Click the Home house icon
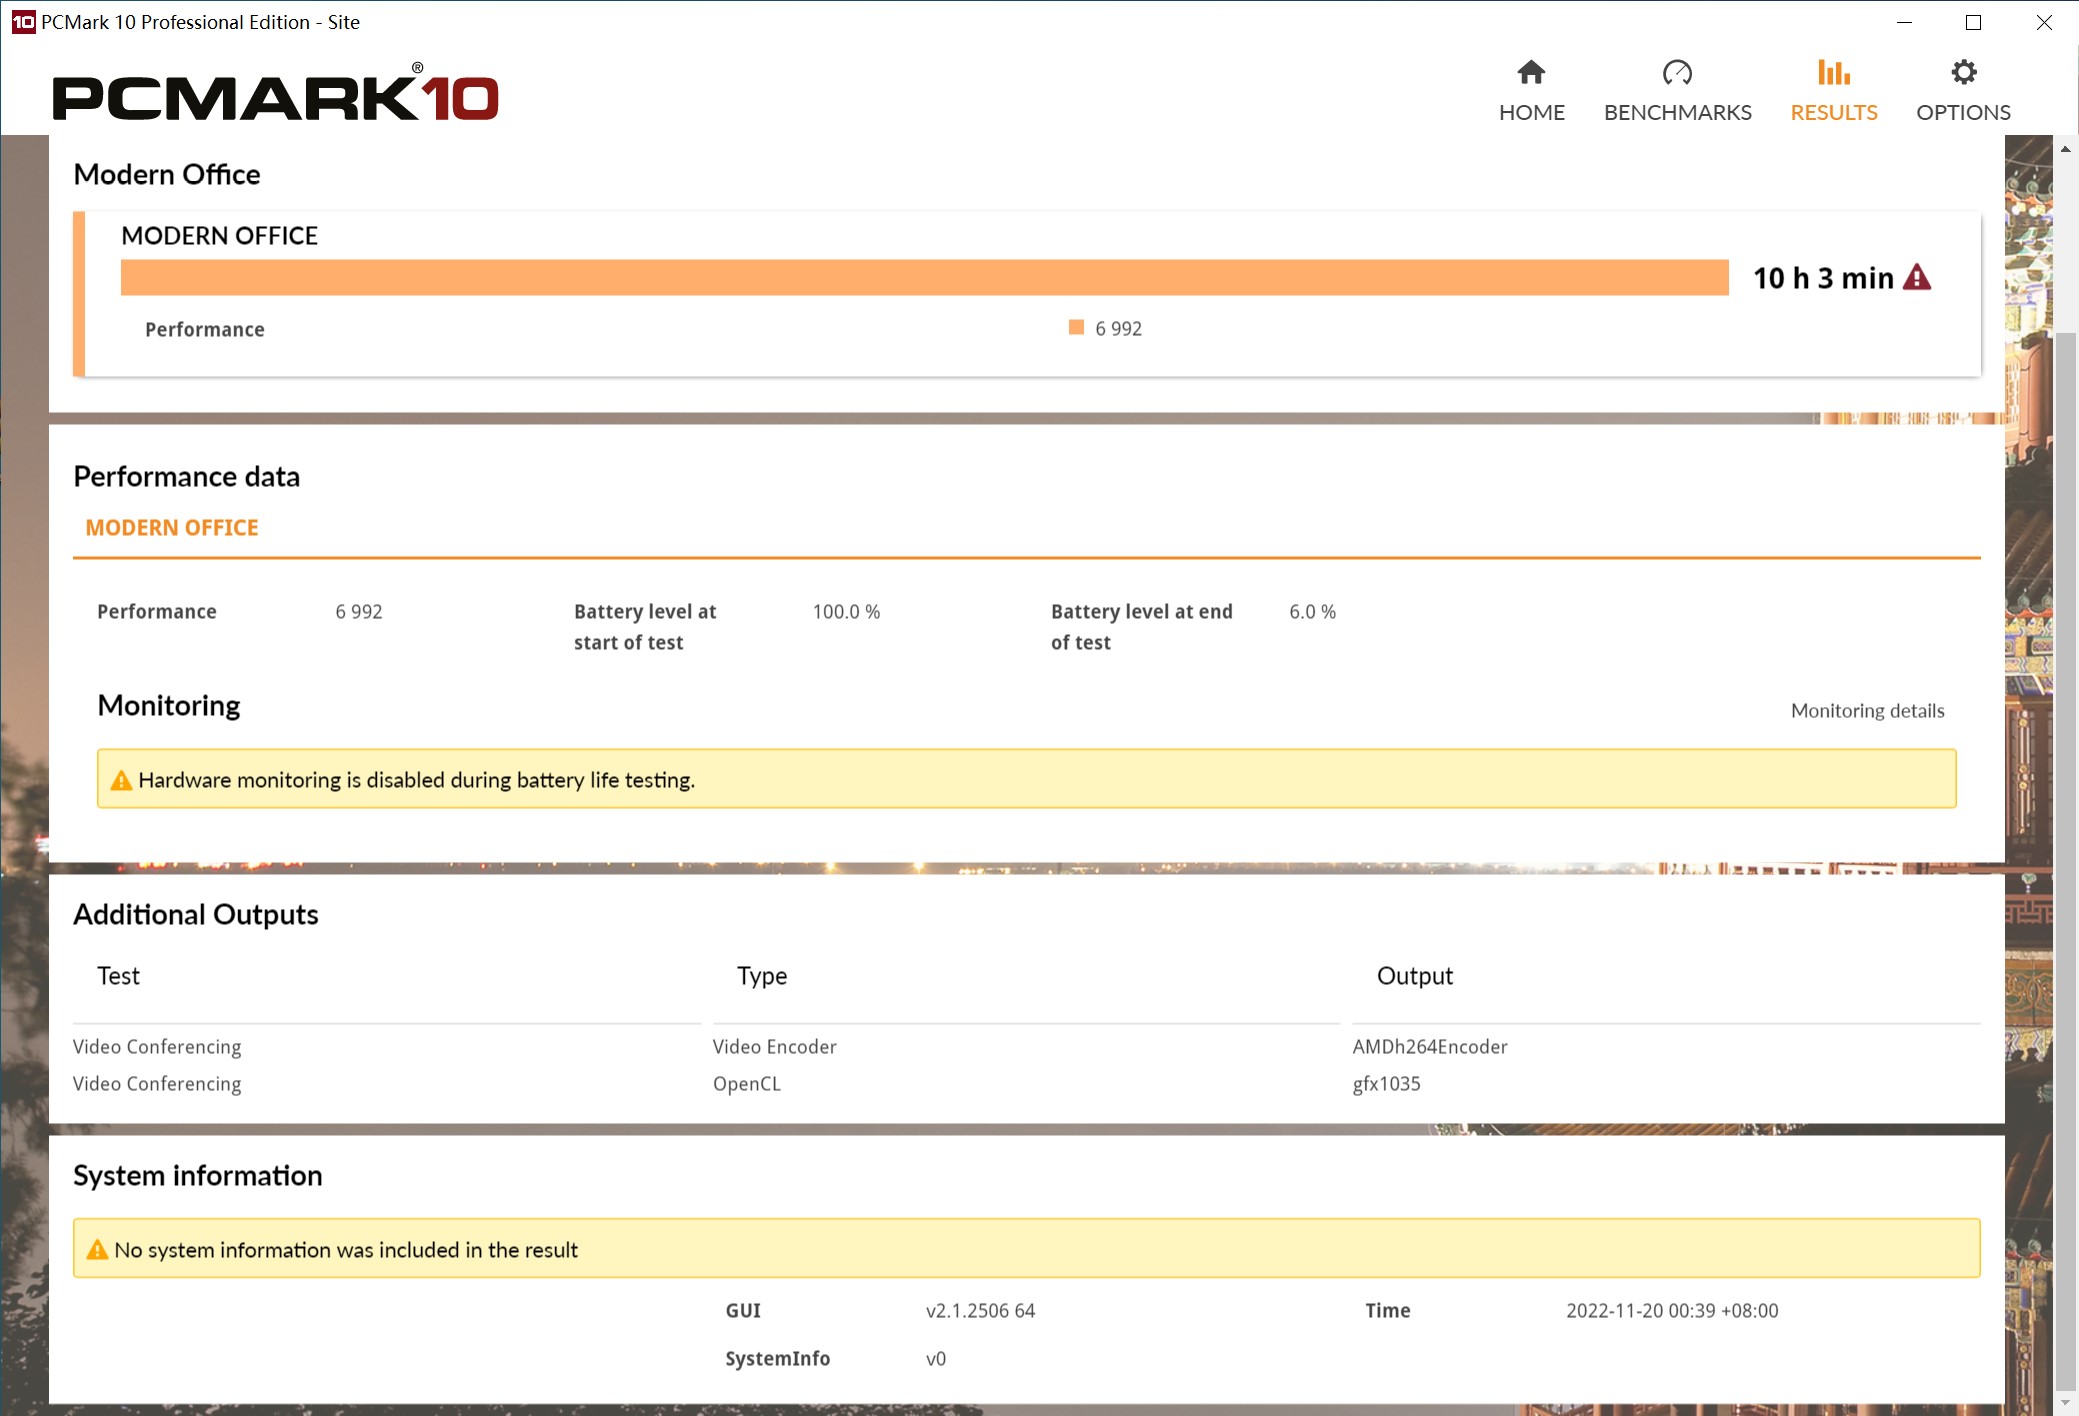The height and width of the screenshot is (1416, 2079). coord(1531,73)
